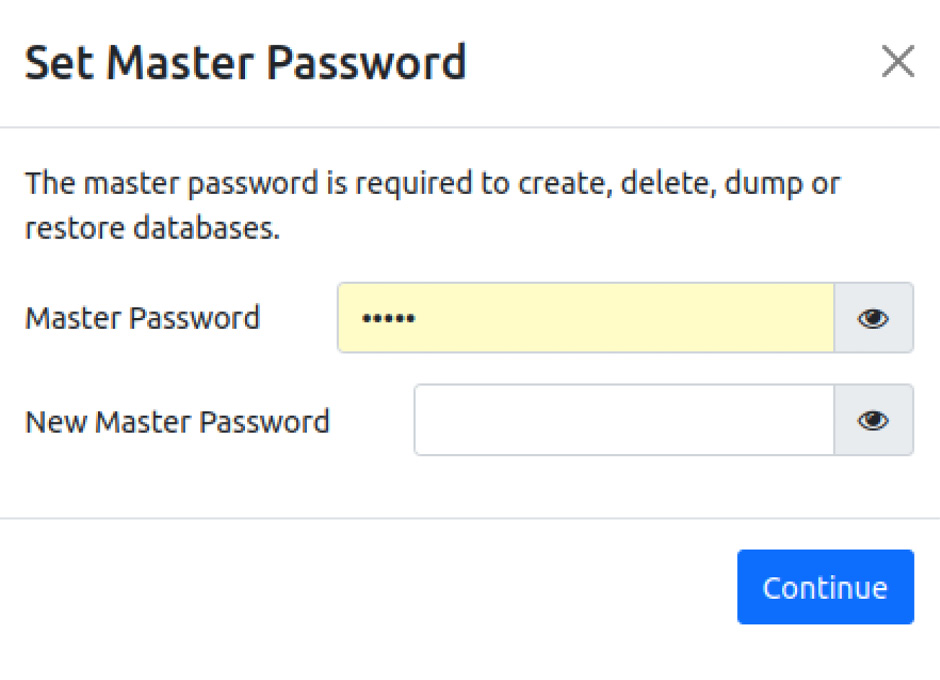Viewport: 940px width, 680px height.
Task: Click the "Set Master Password" dialog title
Action: [245, 62]
